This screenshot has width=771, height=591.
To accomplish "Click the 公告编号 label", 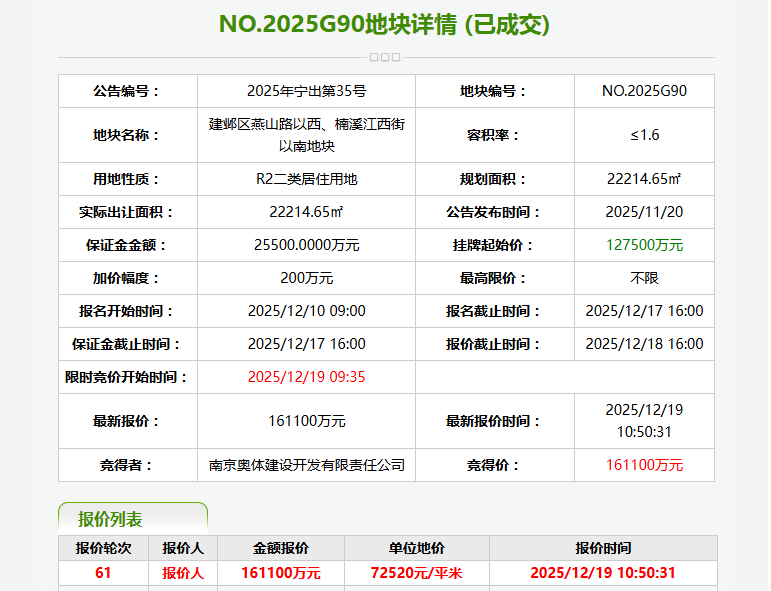I will (127, 91).
